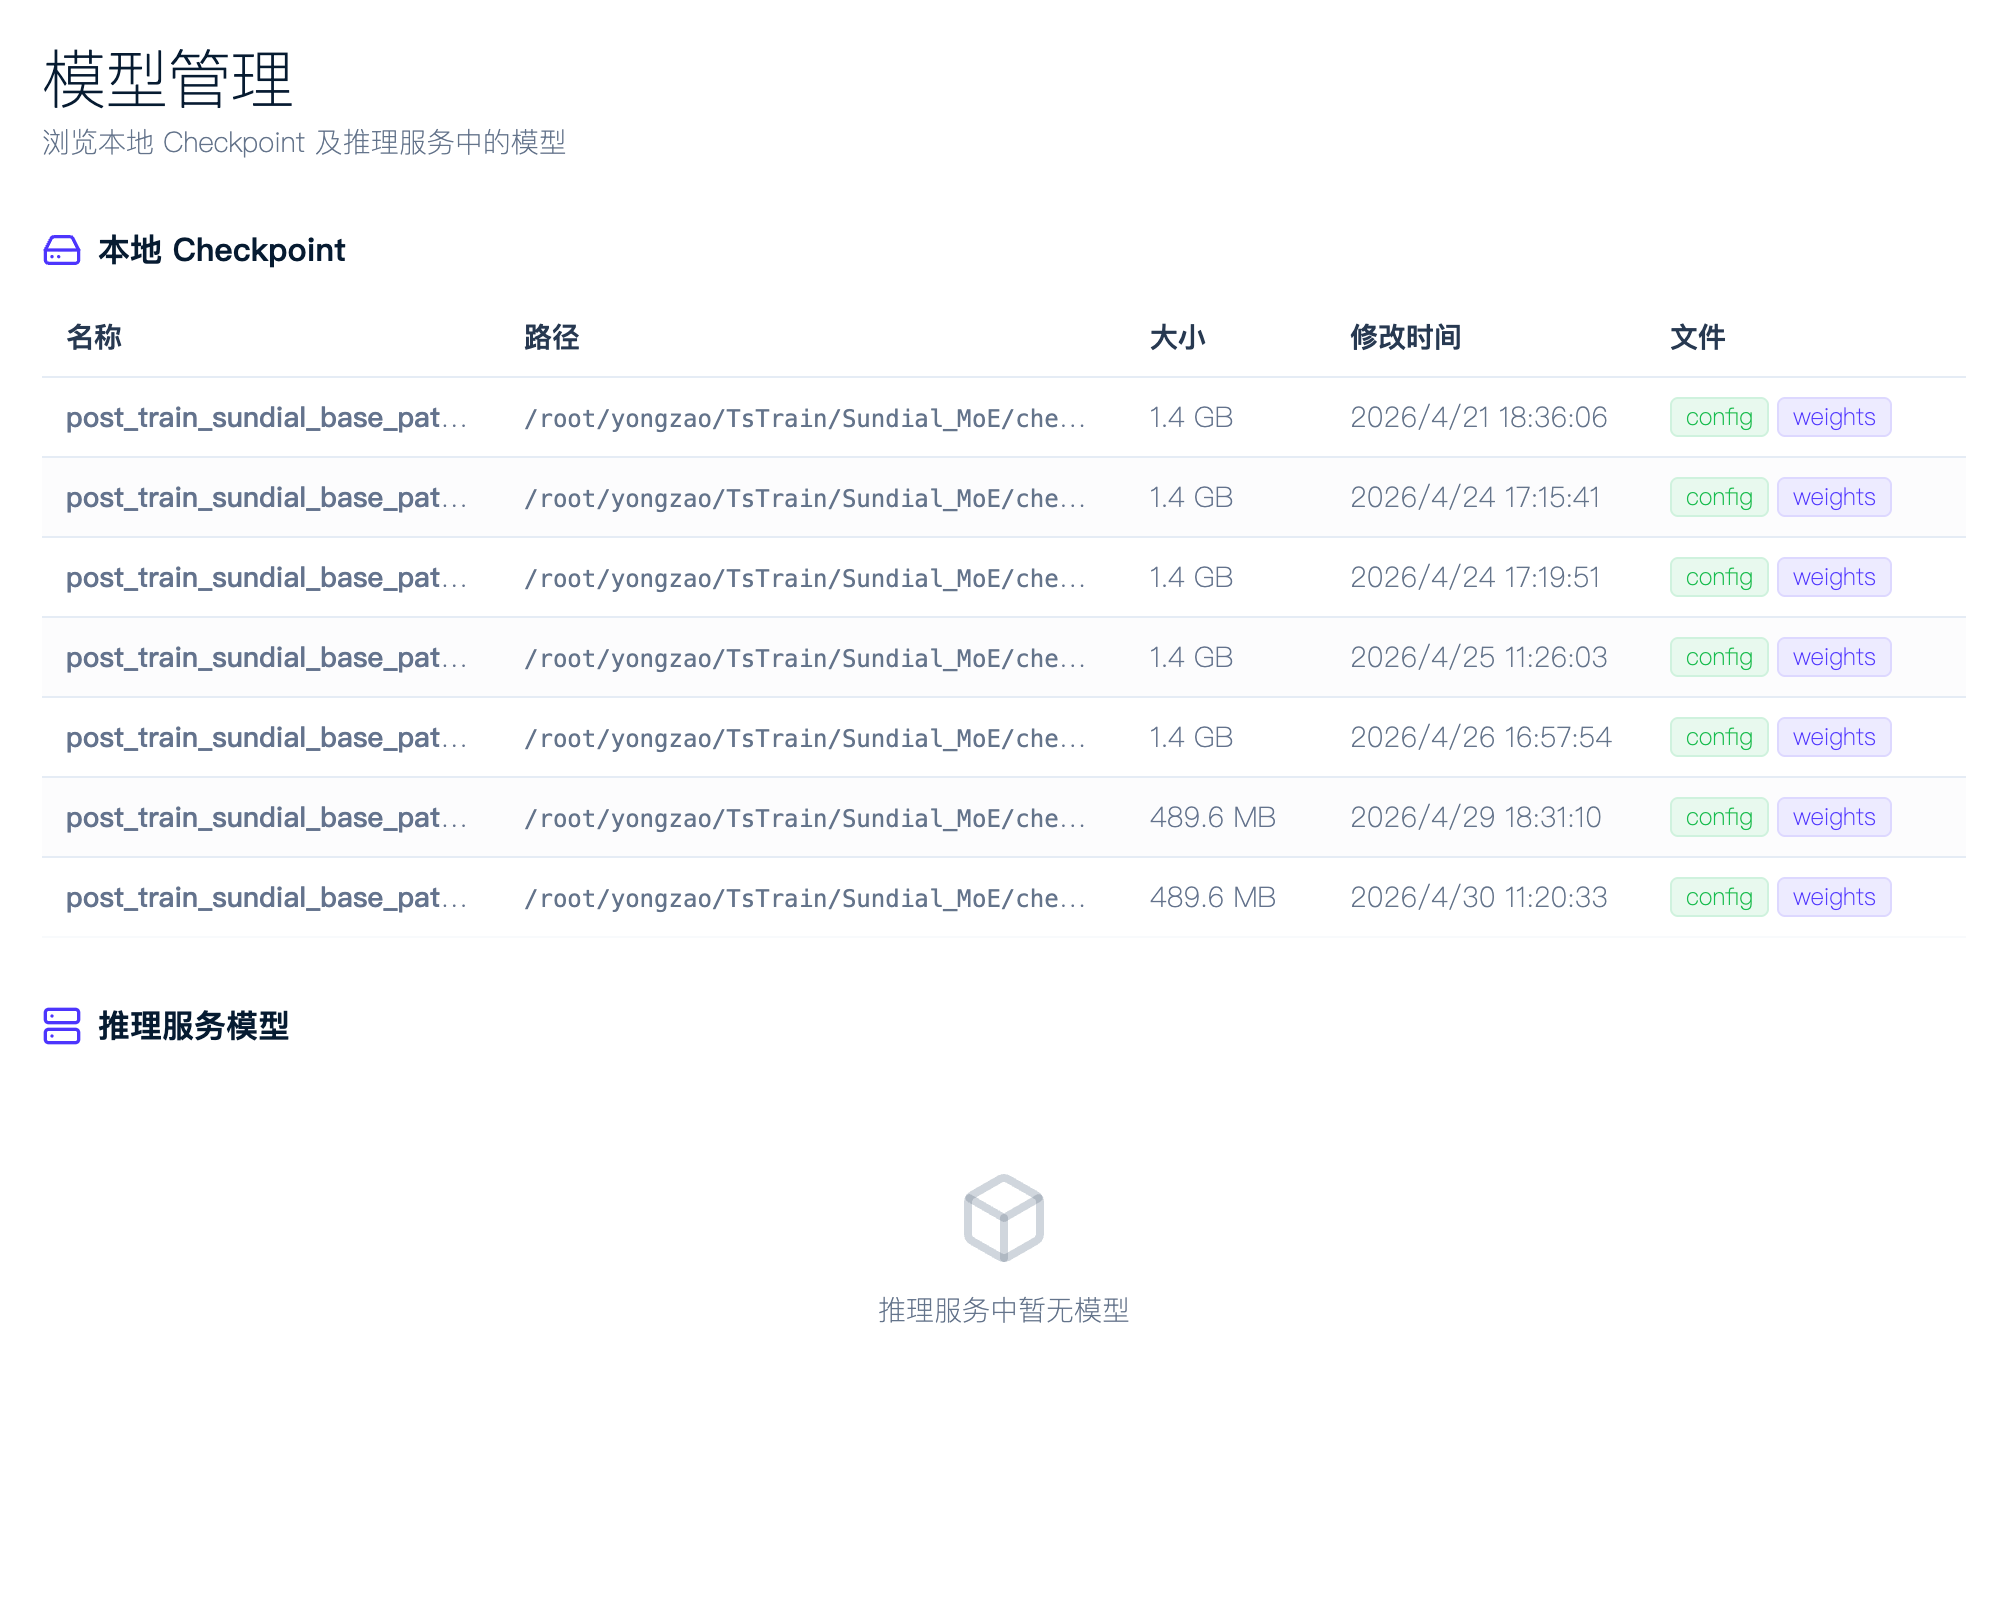Image resolution: width=2000 pixels, height=1600 pixels.
Task: Select checkpoint name modified 2026/4/24 17:19:51
Action: coord(267,577)
